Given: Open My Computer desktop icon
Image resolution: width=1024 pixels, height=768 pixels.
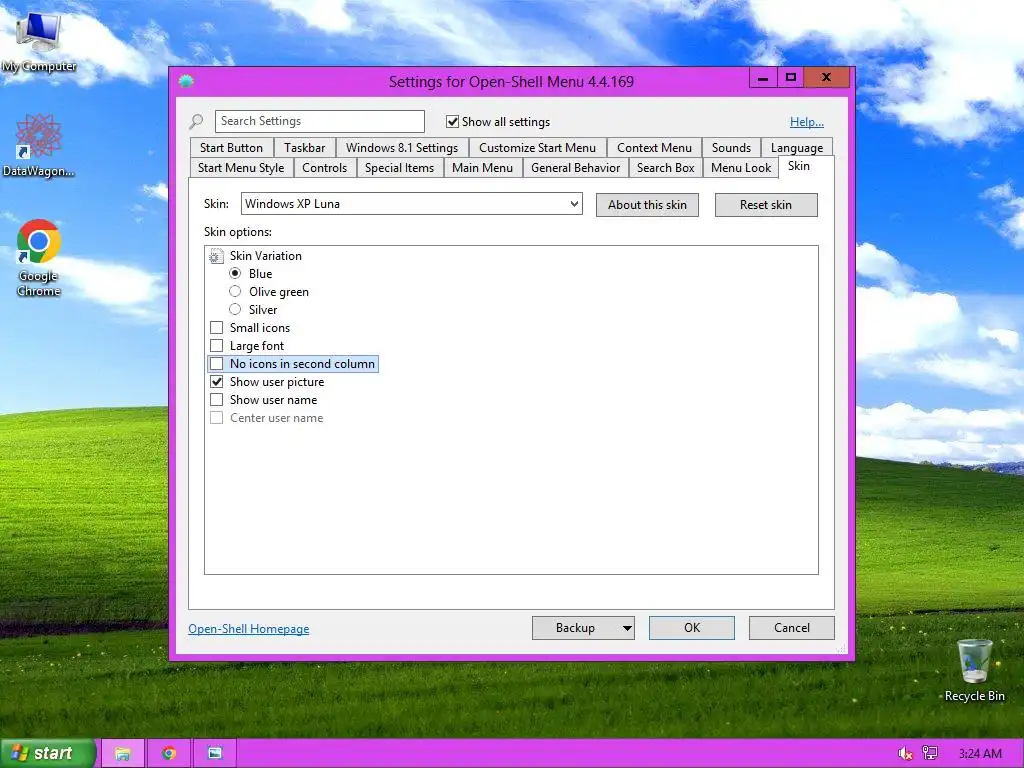Looking at the screenshot, I should pyautogui.click(x=39, y=41).
